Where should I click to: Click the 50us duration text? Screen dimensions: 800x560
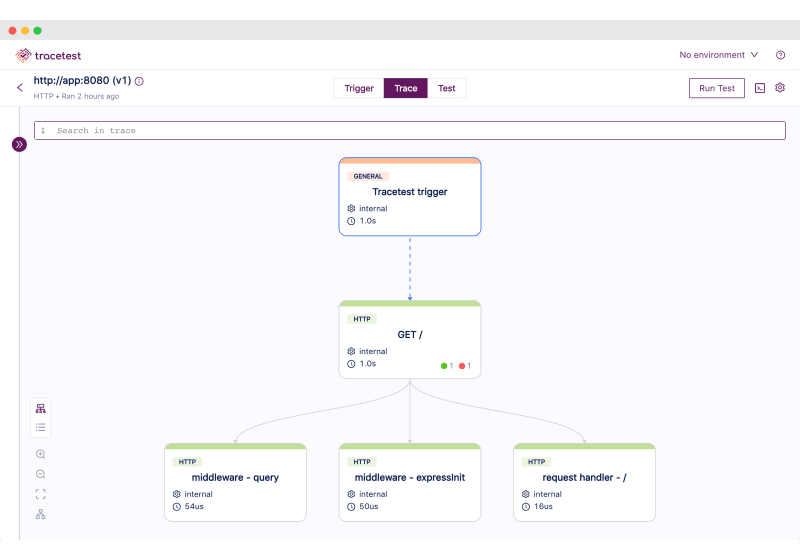pos(368,506)
